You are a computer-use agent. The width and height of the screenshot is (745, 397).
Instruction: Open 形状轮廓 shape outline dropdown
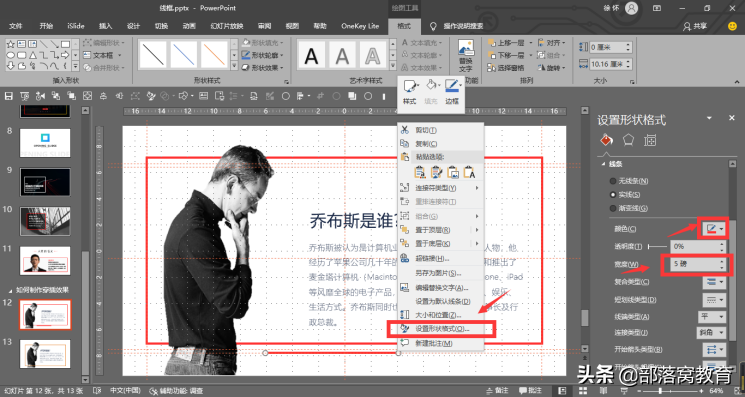pos(263,55)
